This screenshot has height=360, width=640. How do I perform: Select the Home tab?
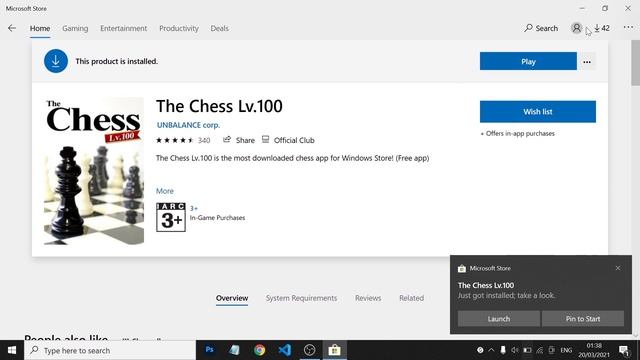tap(40, 28)
